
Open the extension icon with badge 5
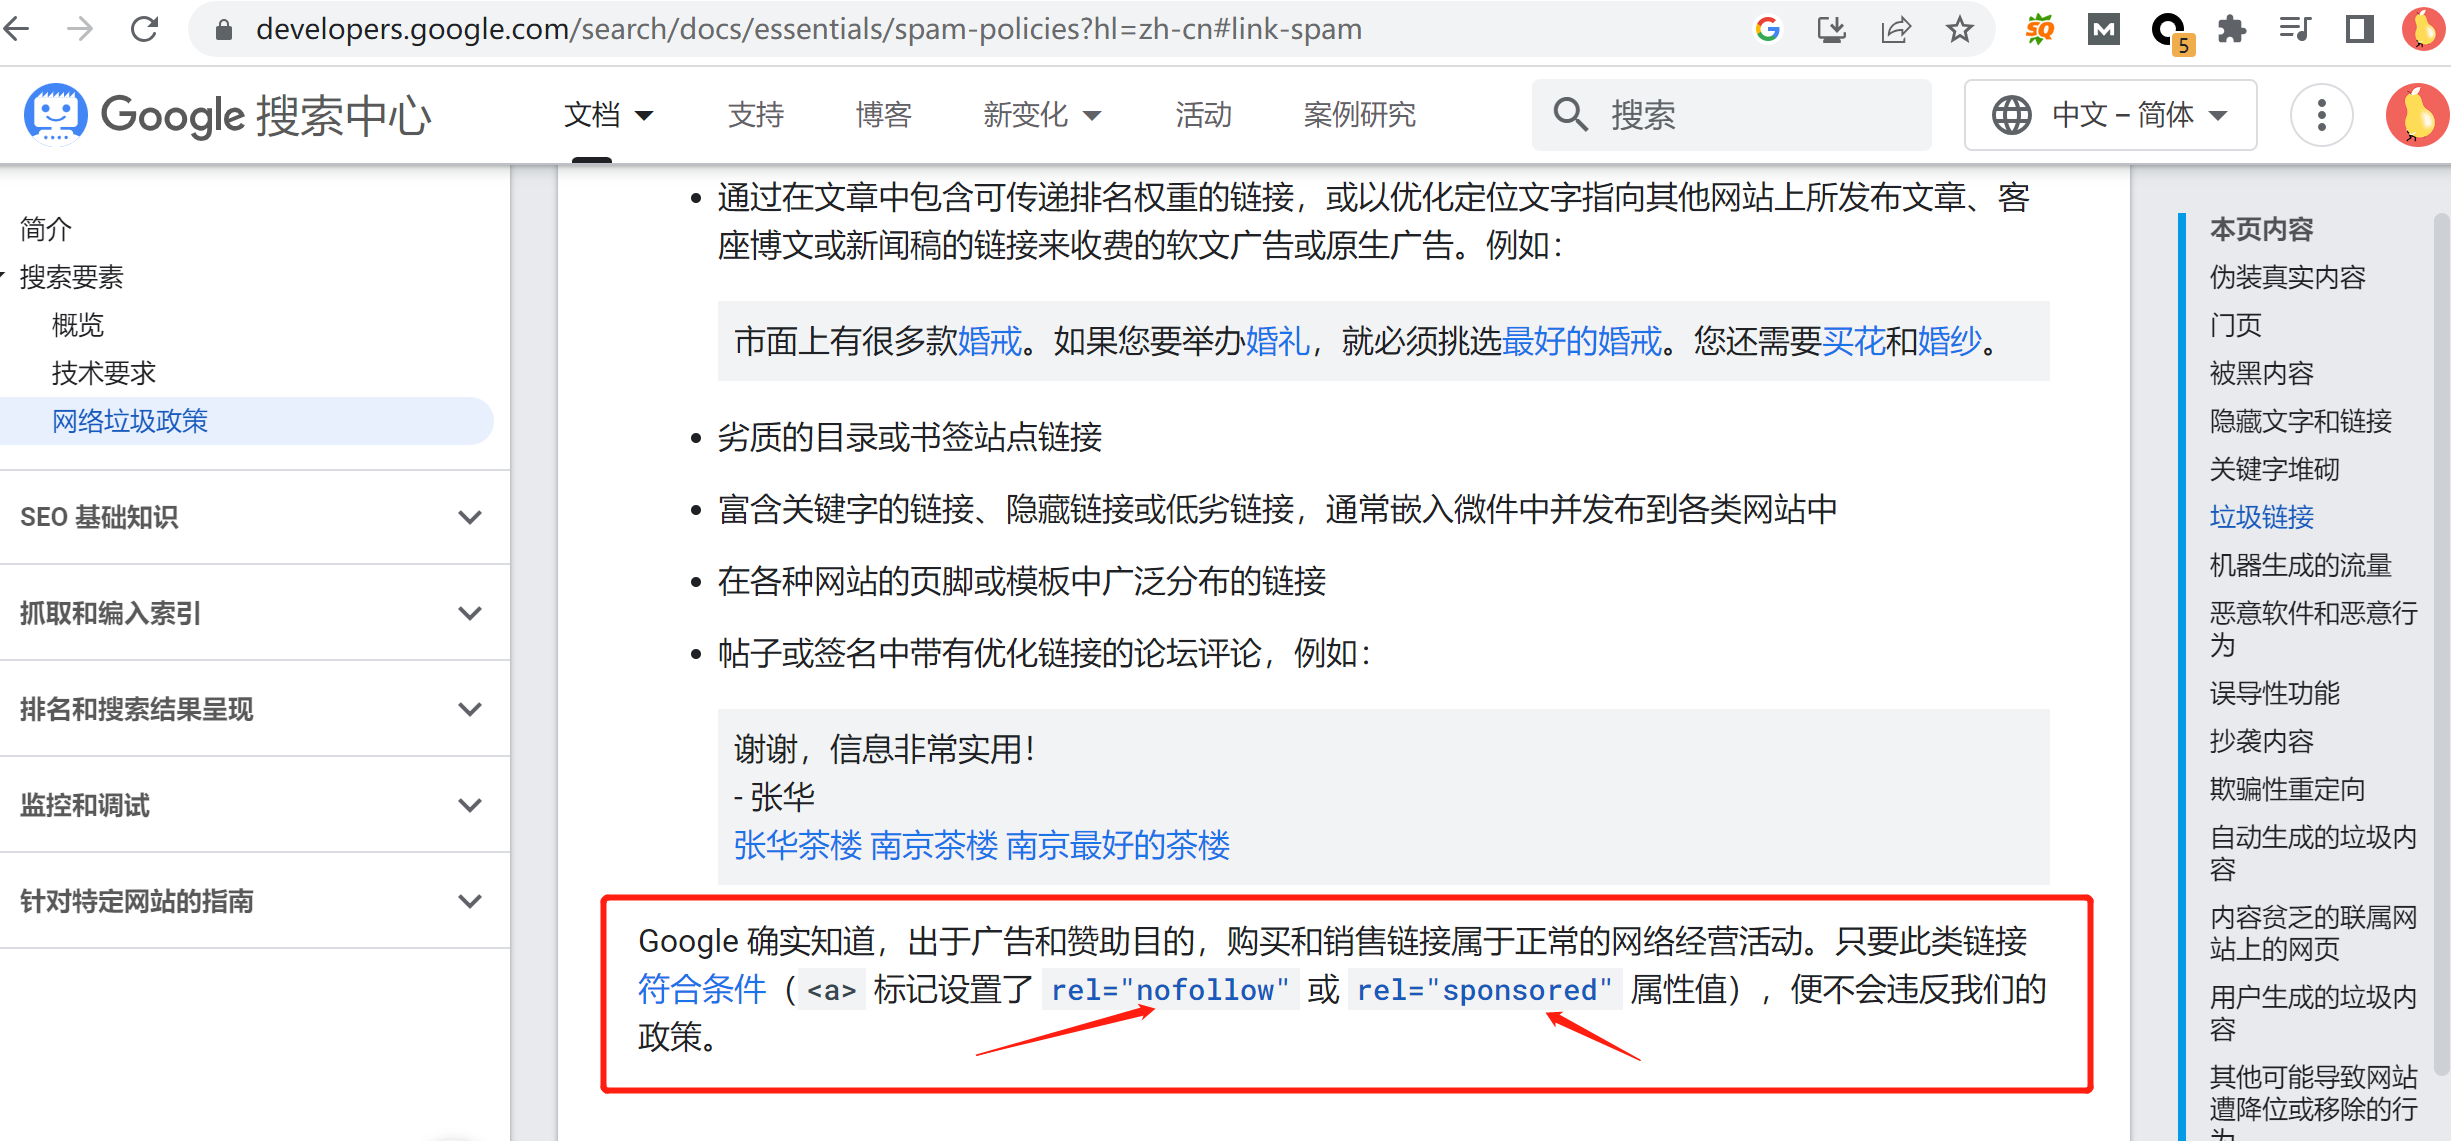(2170, 32)
